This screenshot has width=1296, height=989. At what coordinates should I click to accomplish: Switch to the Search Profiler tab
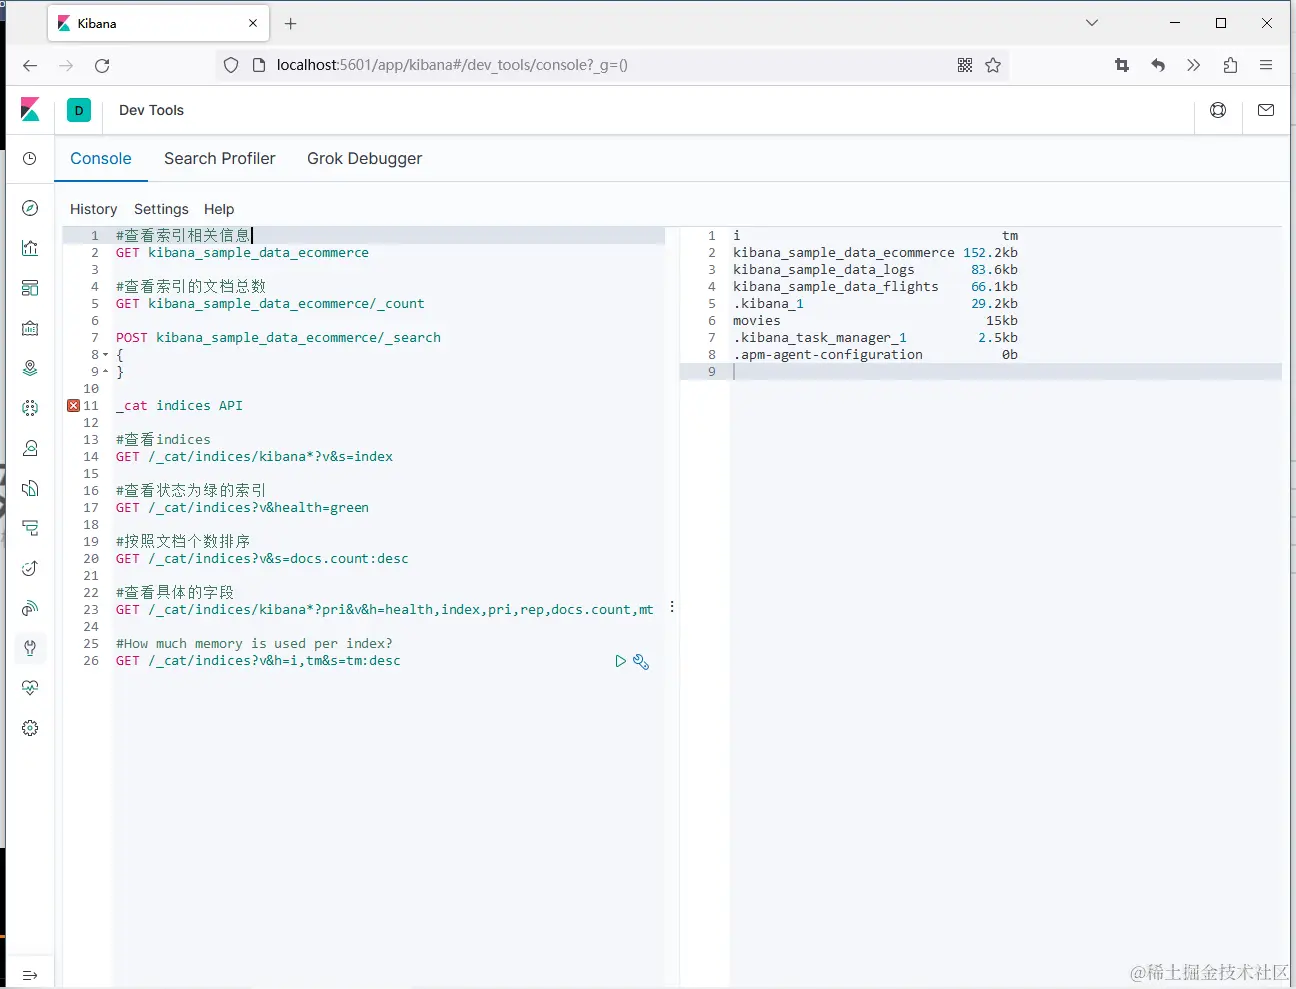point(220,158)
